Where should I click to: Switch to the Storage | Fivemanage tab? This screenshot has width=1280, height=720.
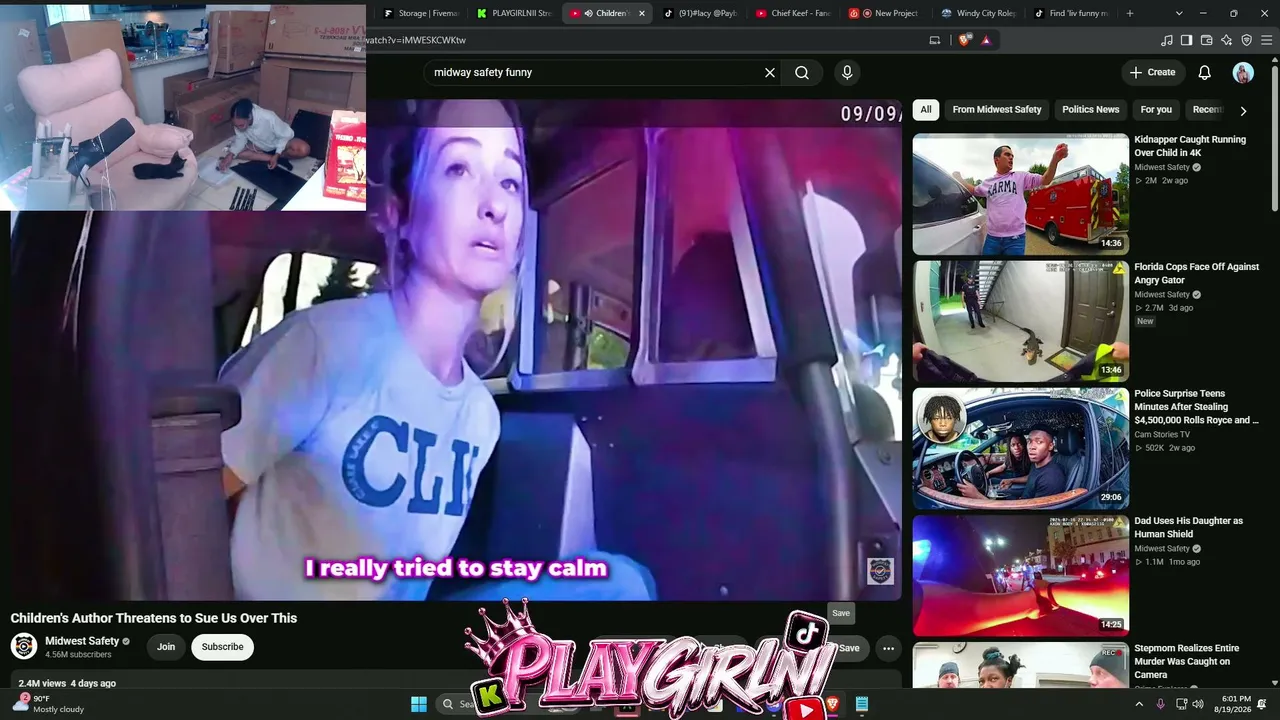pos(422,13)
